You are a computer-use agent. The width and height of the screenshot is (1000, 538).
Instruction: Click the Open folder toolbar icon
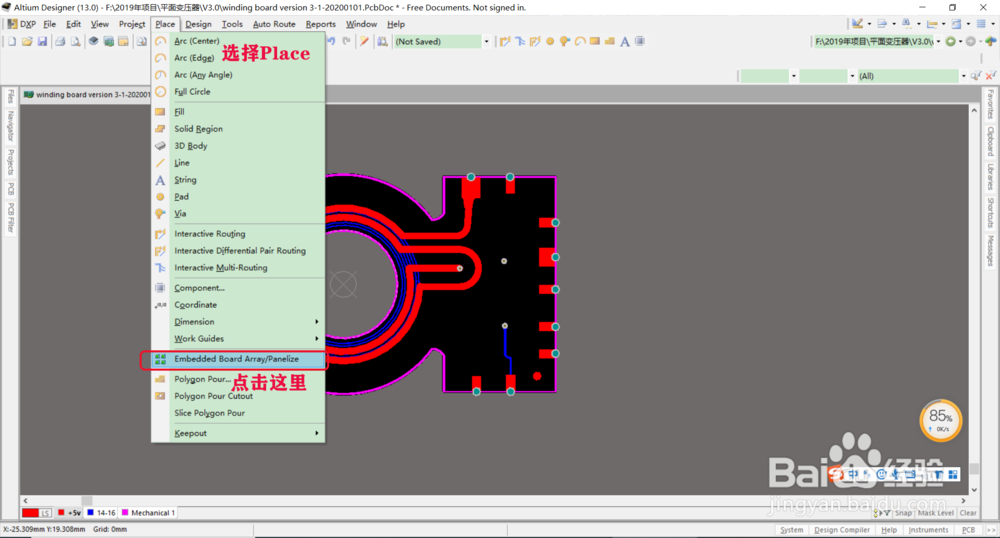coord(27,41)
